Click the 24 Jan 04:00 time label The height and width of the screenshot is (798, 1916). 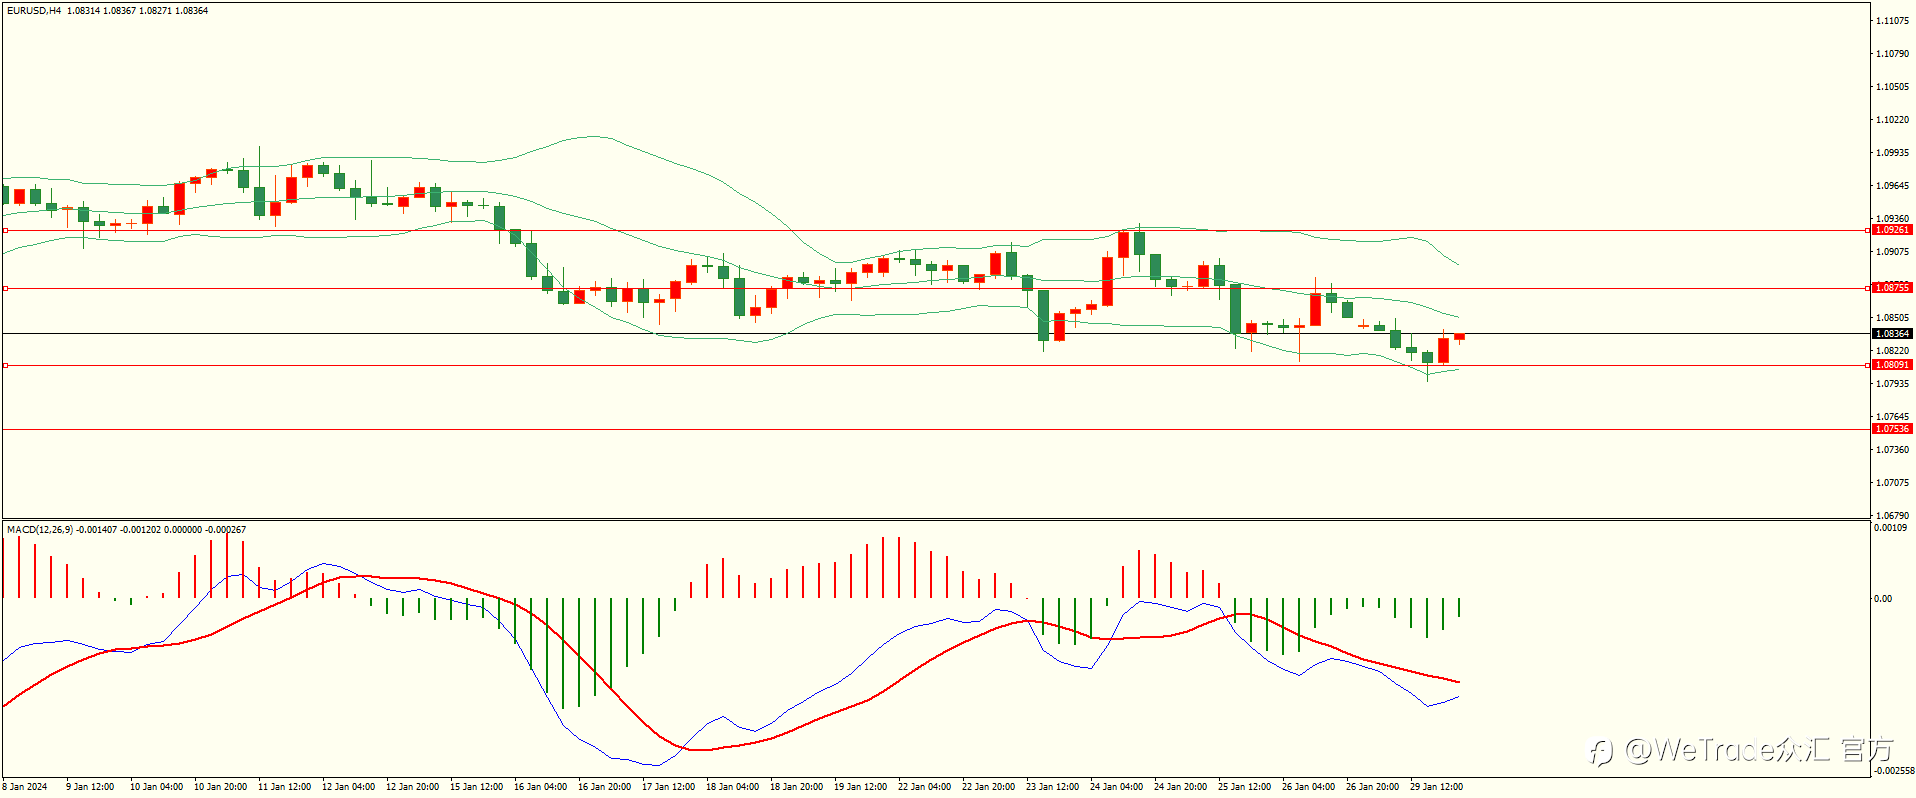click(x=1116, y=787)
